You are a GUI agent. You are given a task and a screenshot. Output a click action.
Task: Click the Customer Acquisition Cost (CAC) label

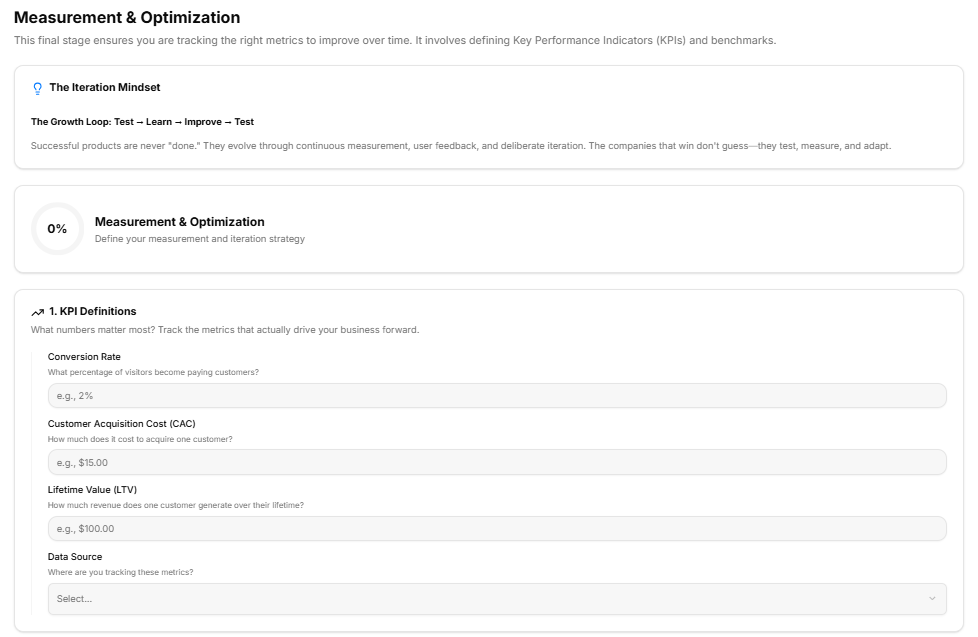(122, 424)
